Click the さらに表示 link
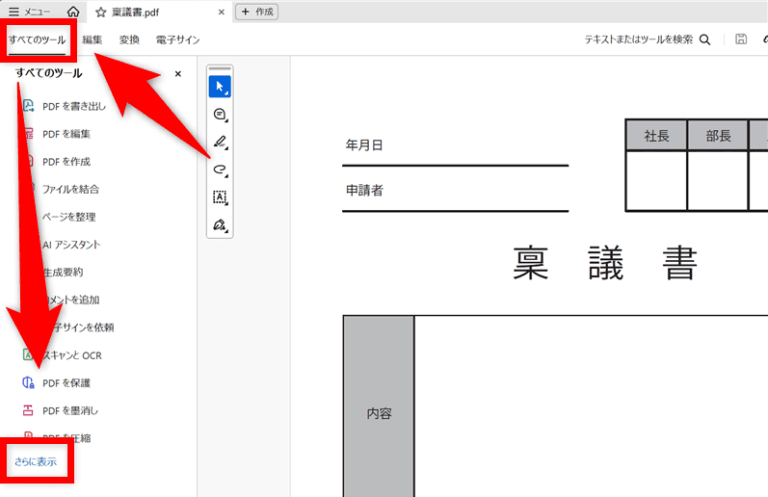The image size is (768, 497). tap(35, 461)
